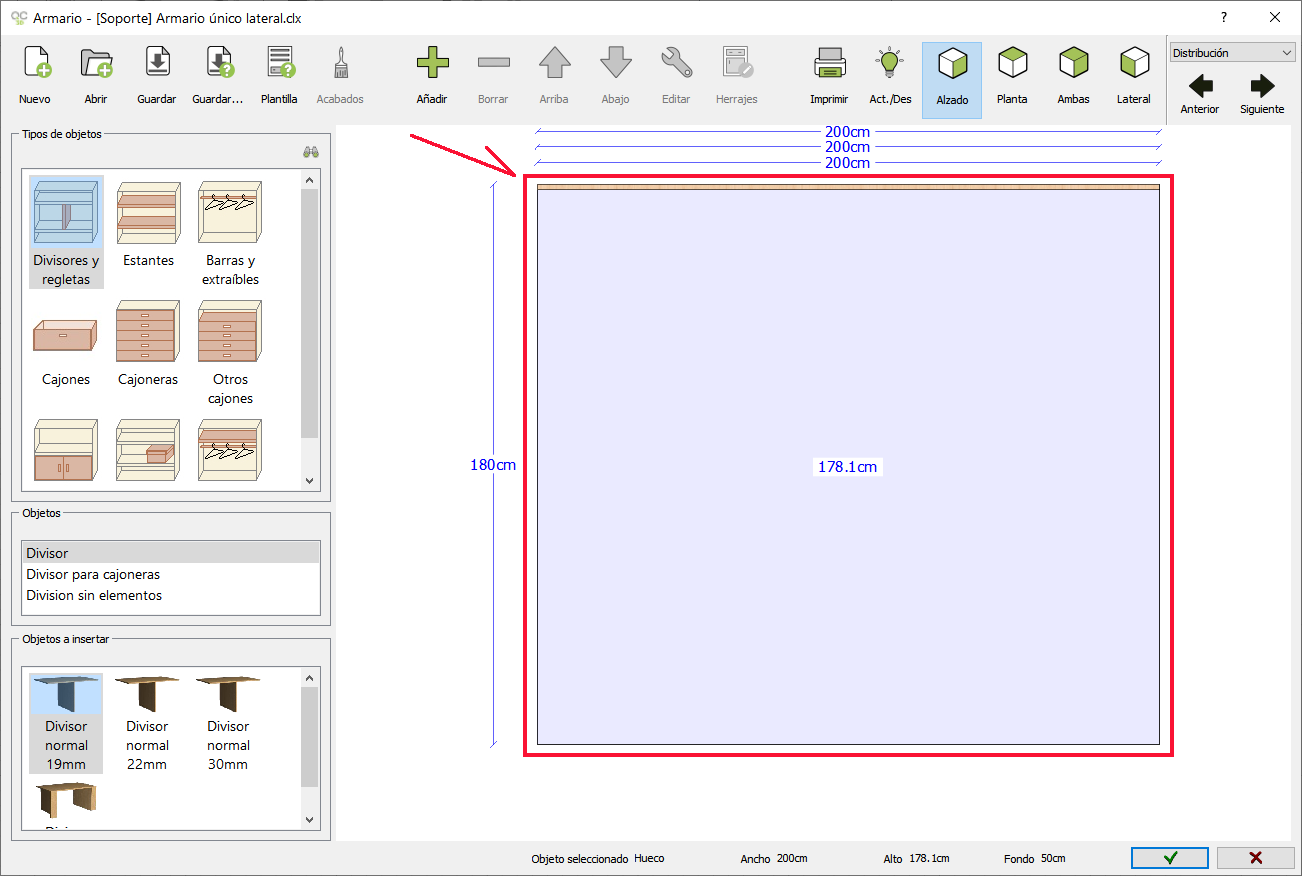Switch to the Alzado view
Viewport: 1302px width, 876px height.
pyautogui.click(x=952, y=80)
